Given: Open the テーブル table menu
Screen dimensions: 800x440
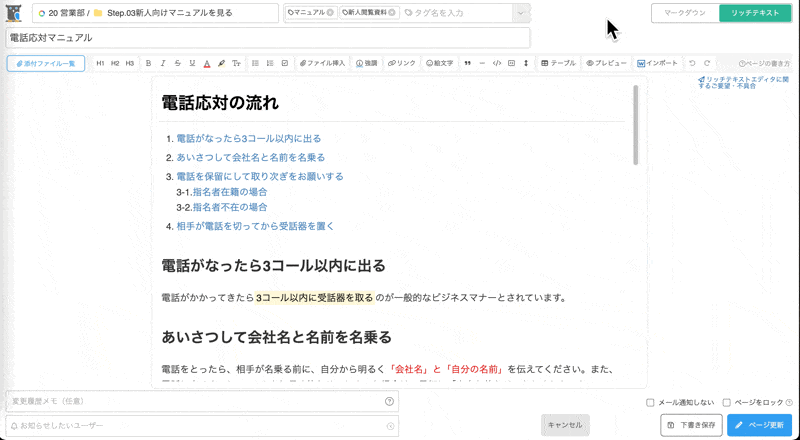Looking at the screenshot, I should (558, 63).
